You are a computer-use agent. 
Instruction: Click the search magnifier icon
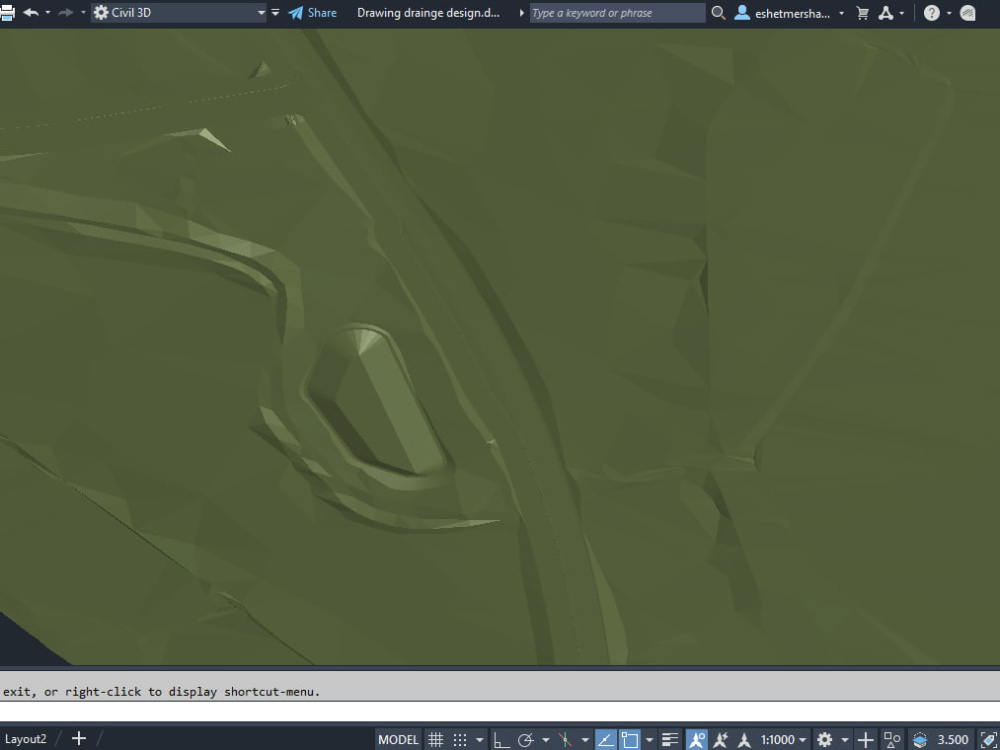(718, 13)
